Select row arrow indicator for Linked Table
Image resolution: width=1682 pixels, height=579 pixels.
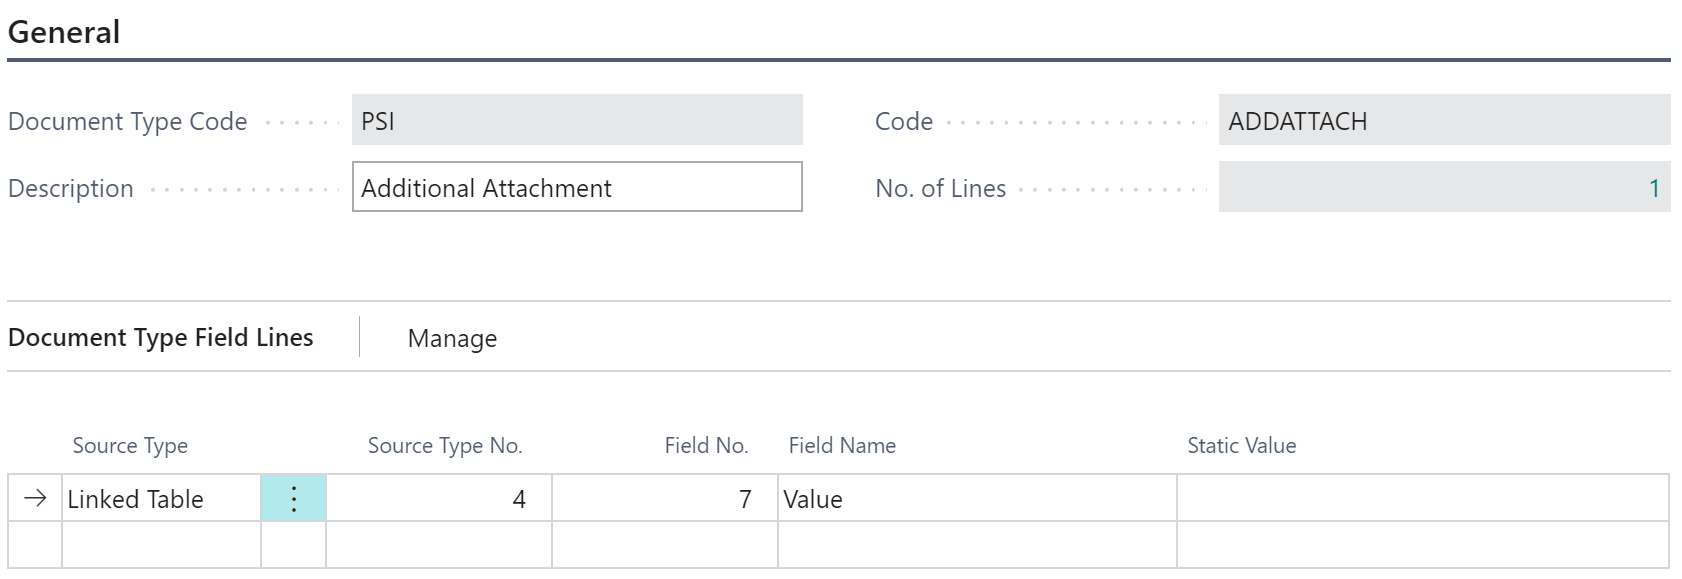point(35,498)
